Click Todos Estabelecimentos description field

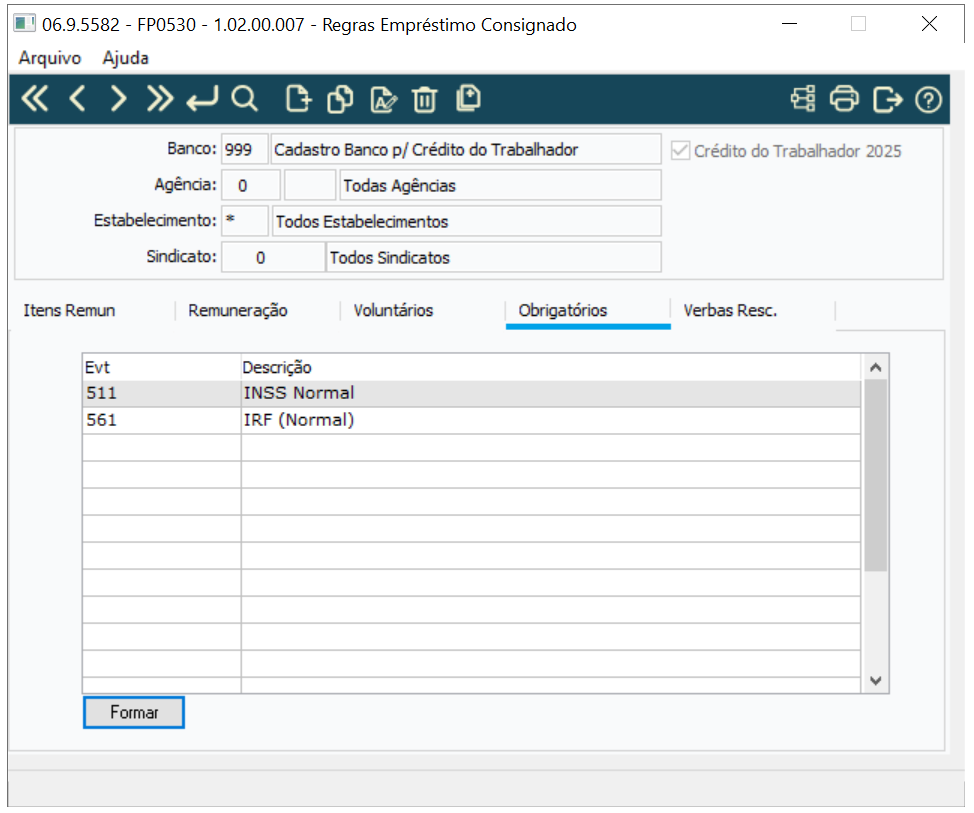[x=467, y=221]
